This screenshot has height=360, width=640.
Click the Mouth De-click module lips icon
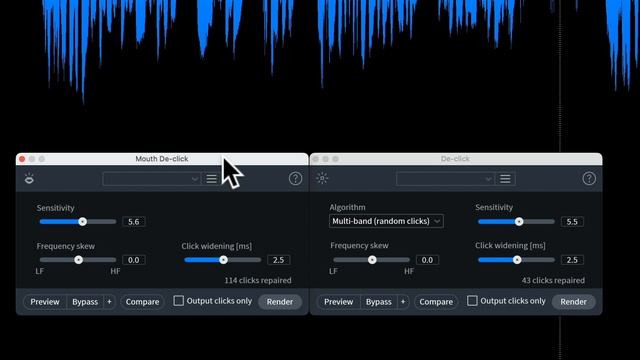click(29, 179)
